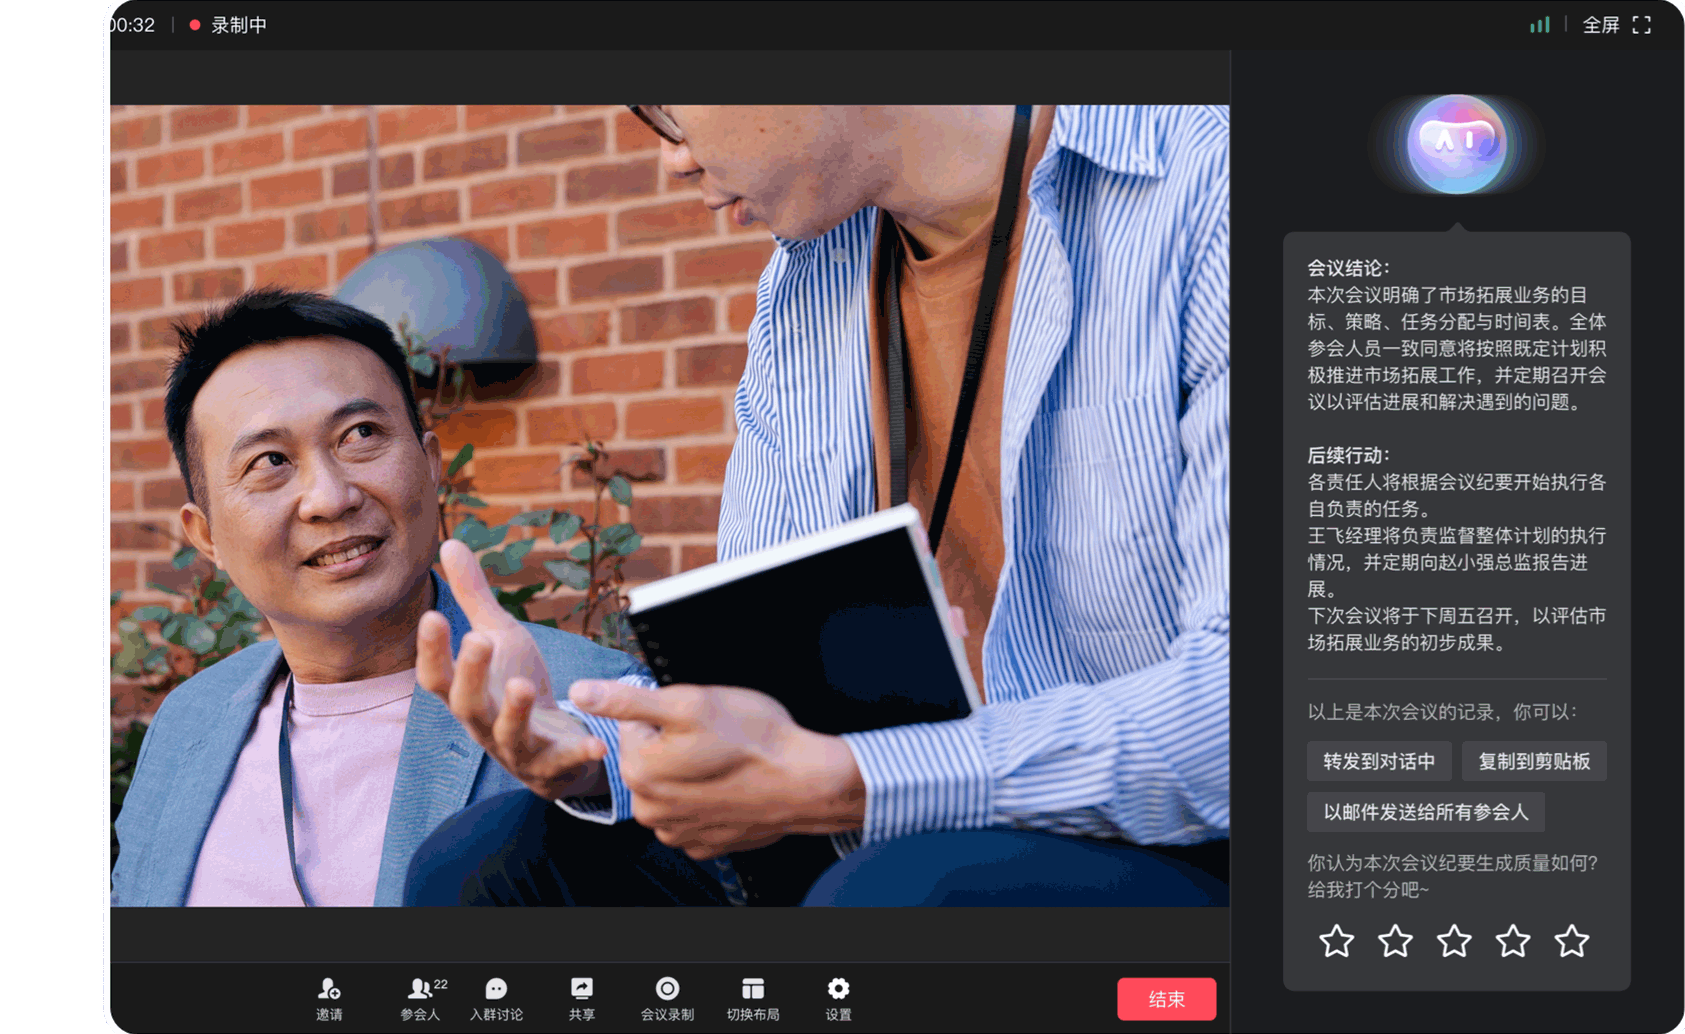Click the invite (邀请) icon
Screen dimensions: 1685x1034
coord(329,998)
